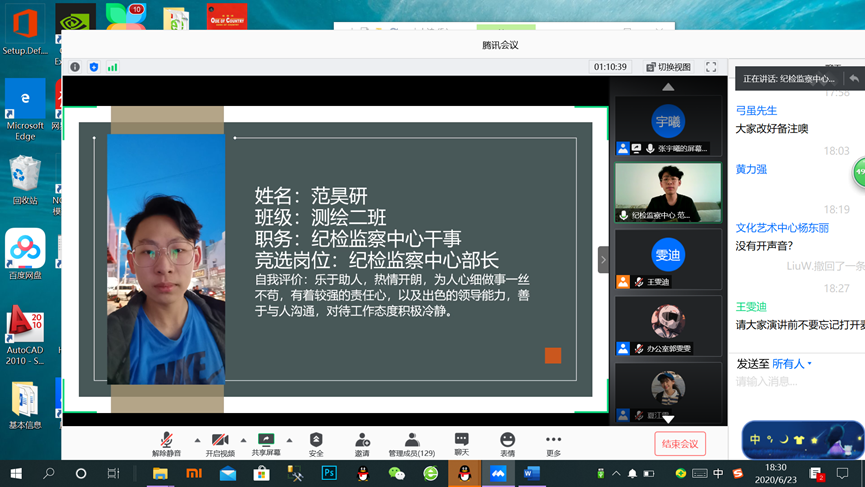The height and width of the screenshot is (487, 865).
Task: Click chat message input field 请输入消息
Action: pyautogui.click(x=797, y=382)
